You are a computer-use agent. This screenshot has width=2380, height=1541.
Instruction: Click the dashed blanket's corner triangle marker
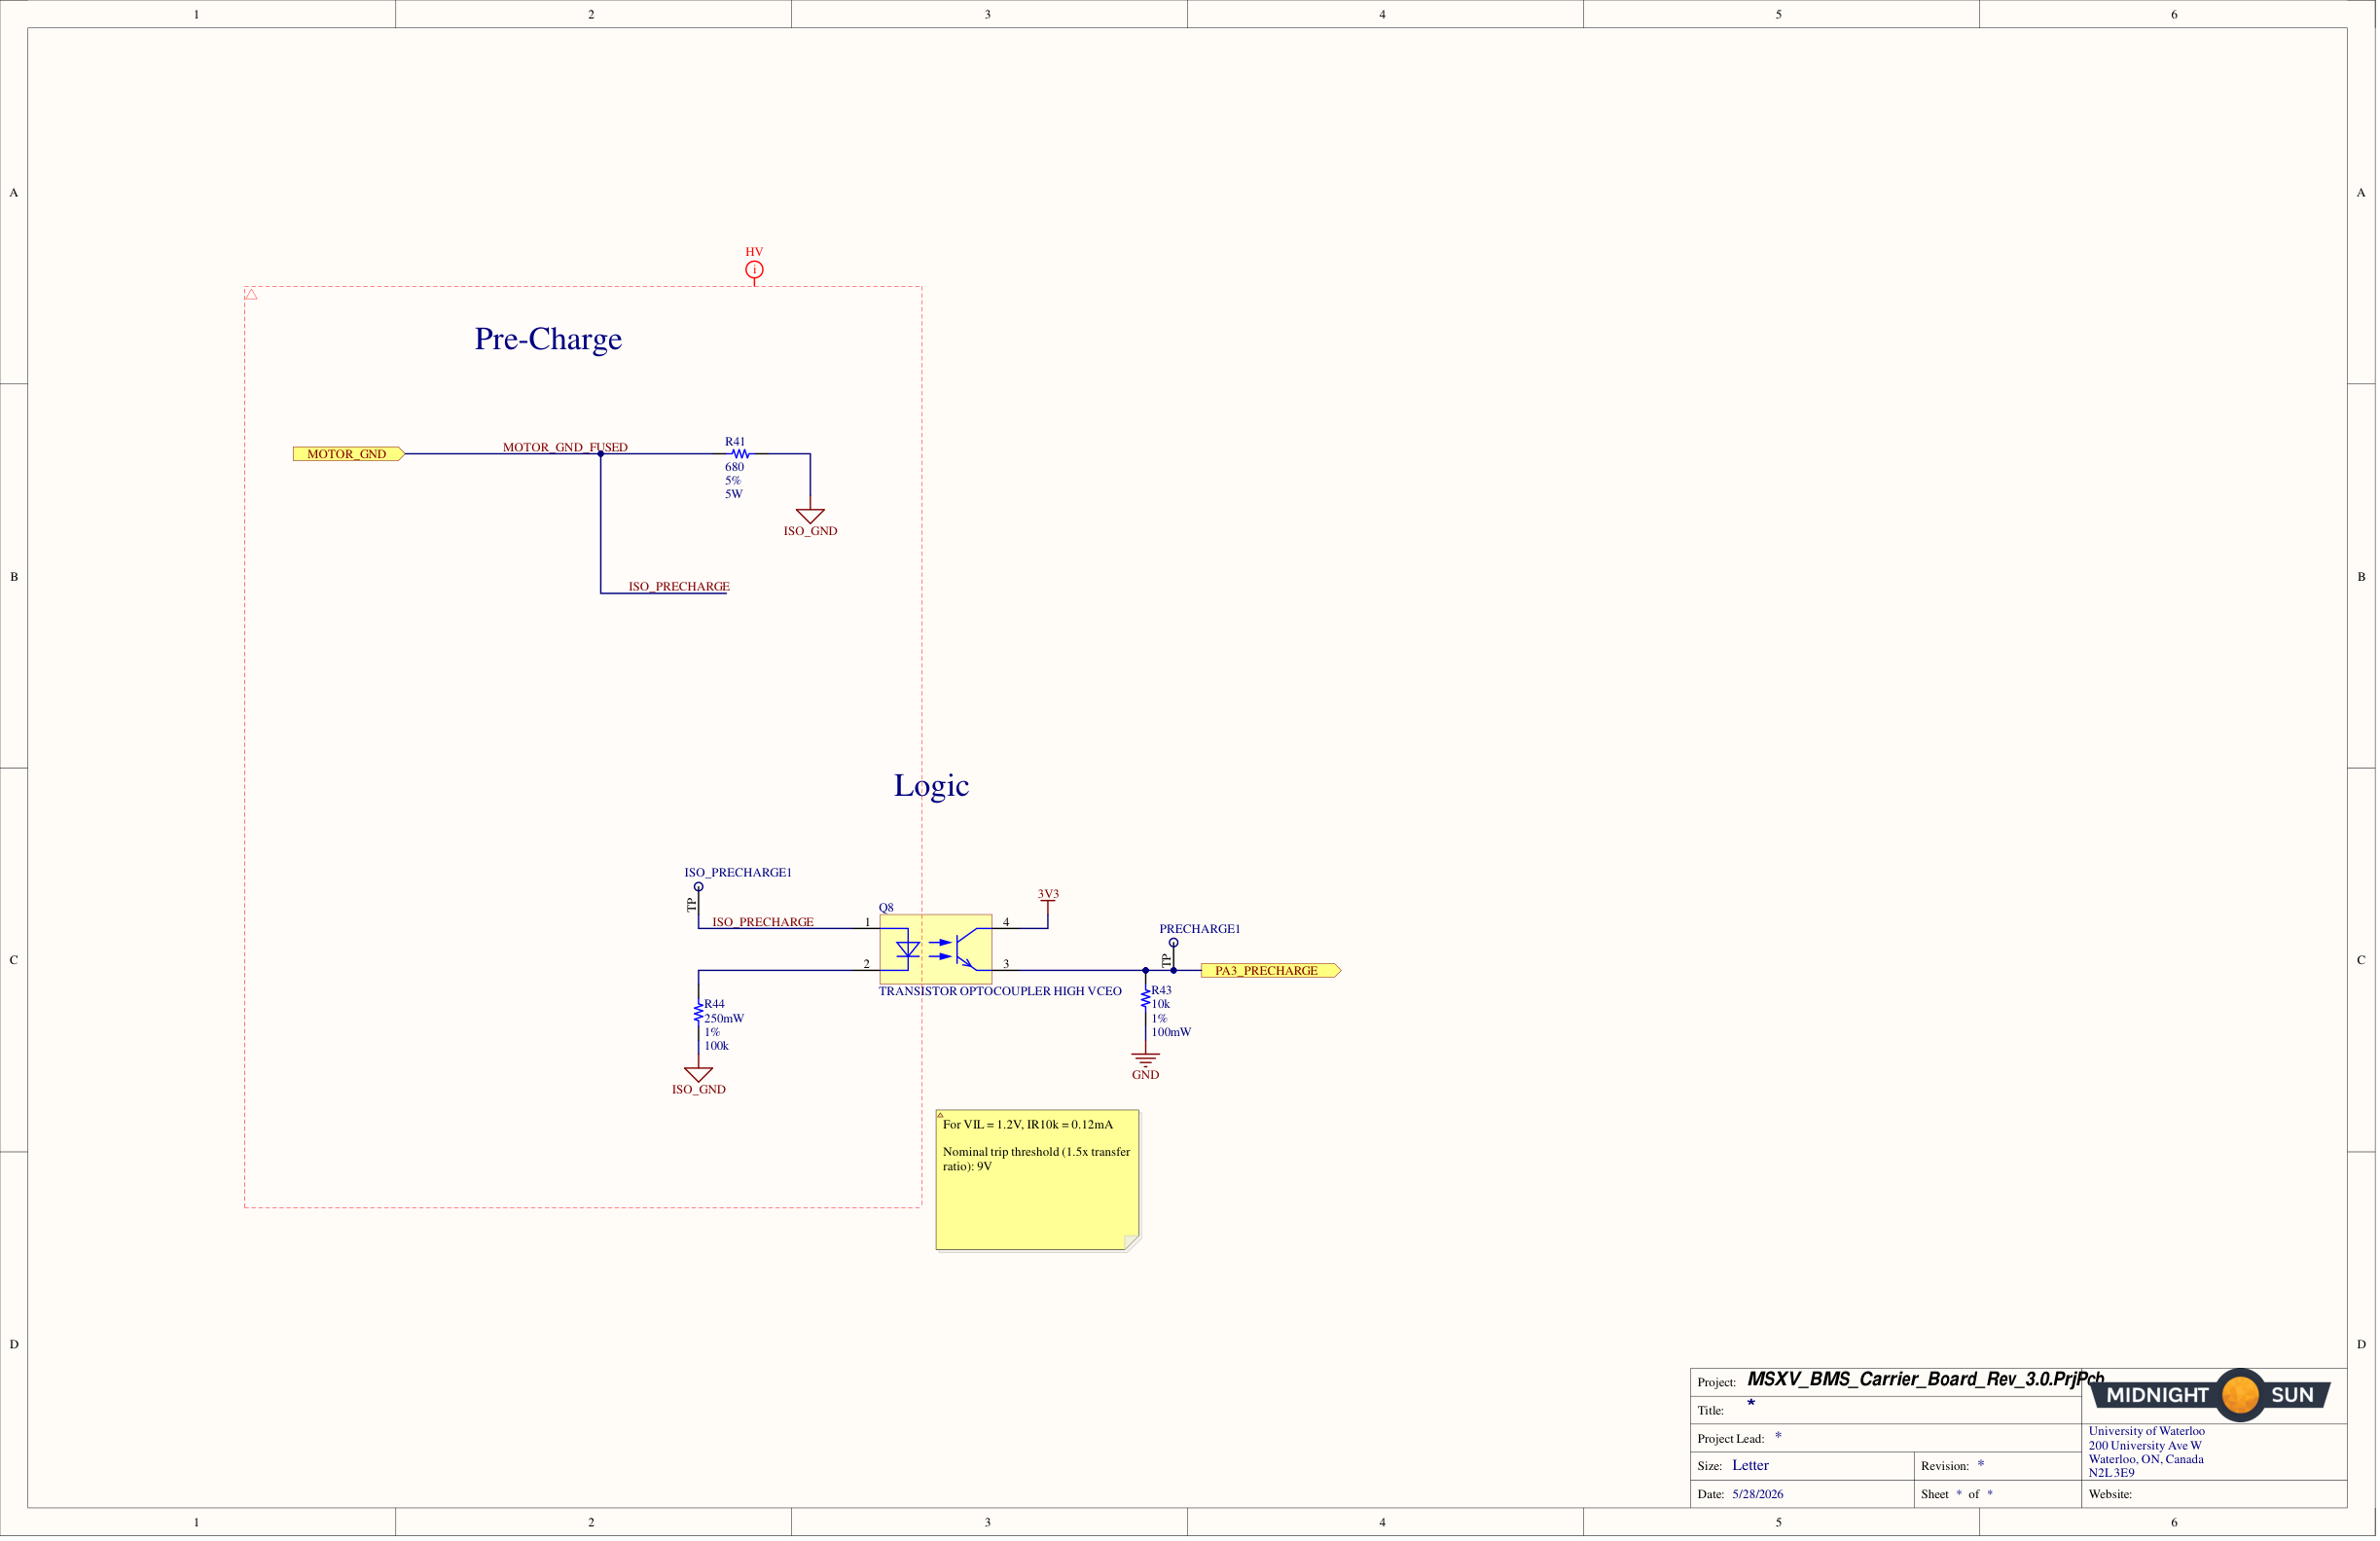point(251,294)
